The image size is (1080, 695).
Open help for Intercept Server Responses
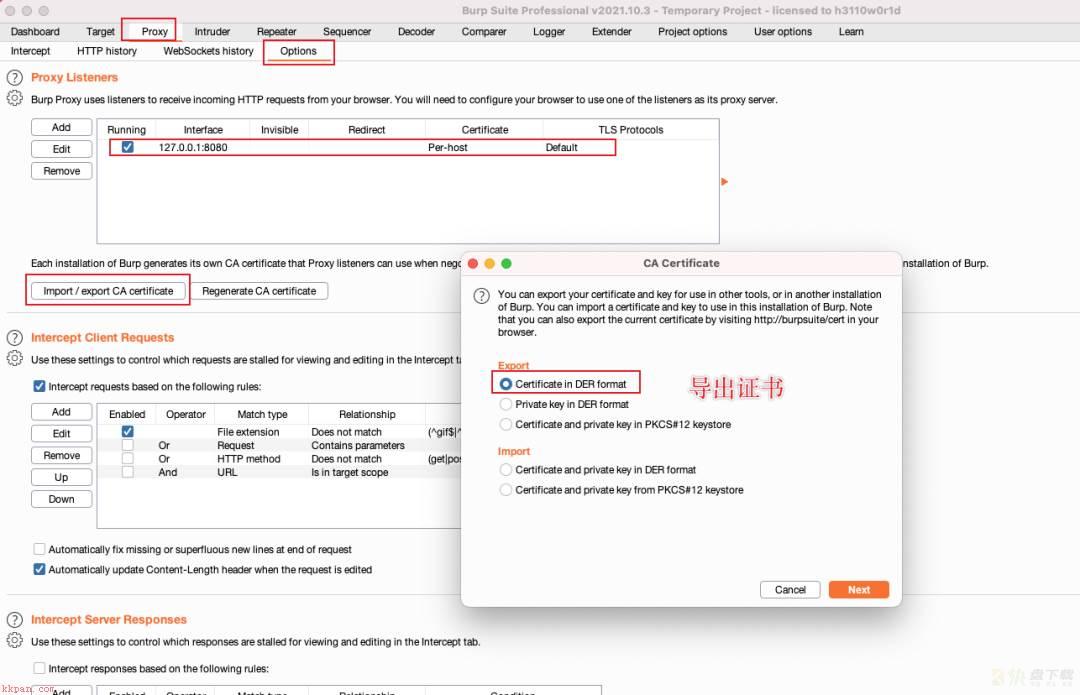tap(14, 619)
